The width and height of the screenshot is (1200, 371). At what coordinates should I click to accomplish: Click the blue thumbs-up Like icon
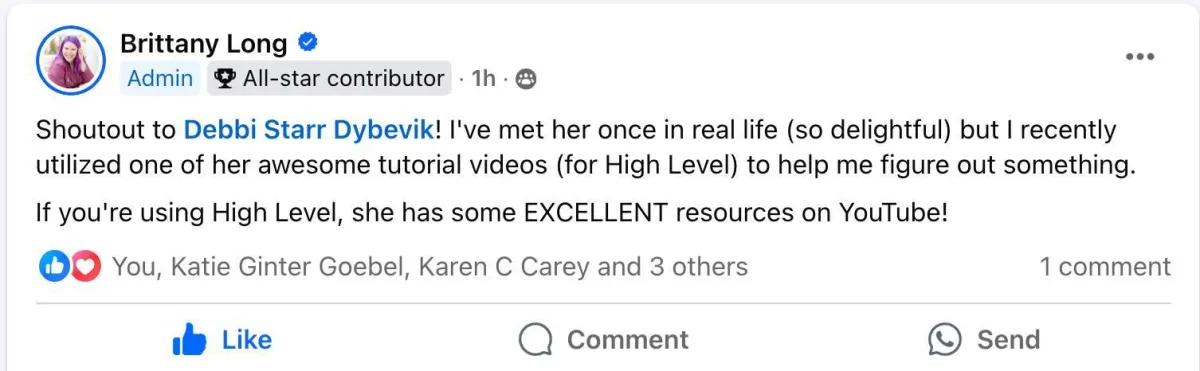[189, 340]
